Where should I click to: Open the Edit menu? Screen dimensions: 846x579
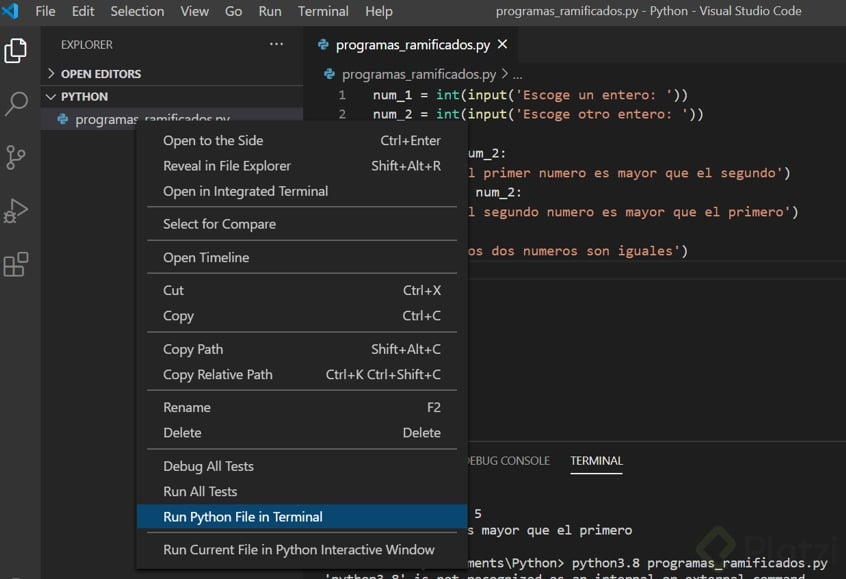pos(83,11)
